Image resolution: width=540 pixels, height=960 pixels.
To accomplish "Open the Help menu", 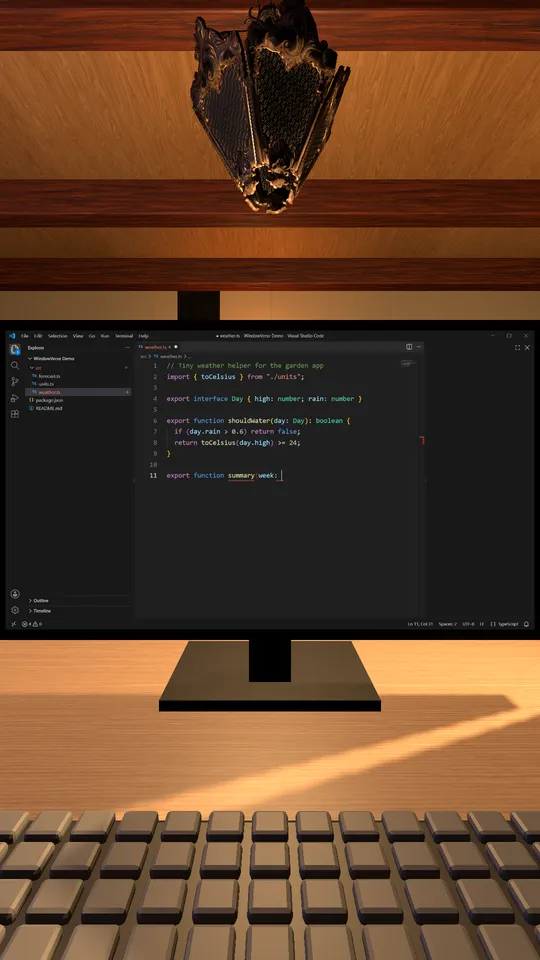I will [x=143, y=336].
